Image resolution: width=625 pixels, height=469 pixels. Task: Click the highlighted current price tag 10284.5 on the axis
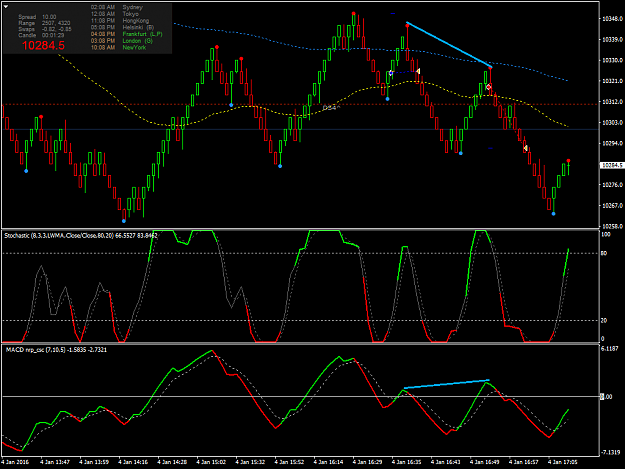point(612,165)
